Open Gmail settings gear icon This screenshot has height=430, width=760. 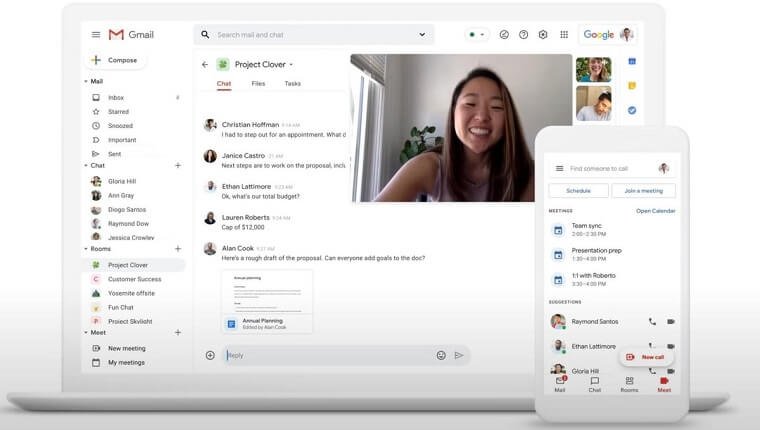(x=543, y=34)
